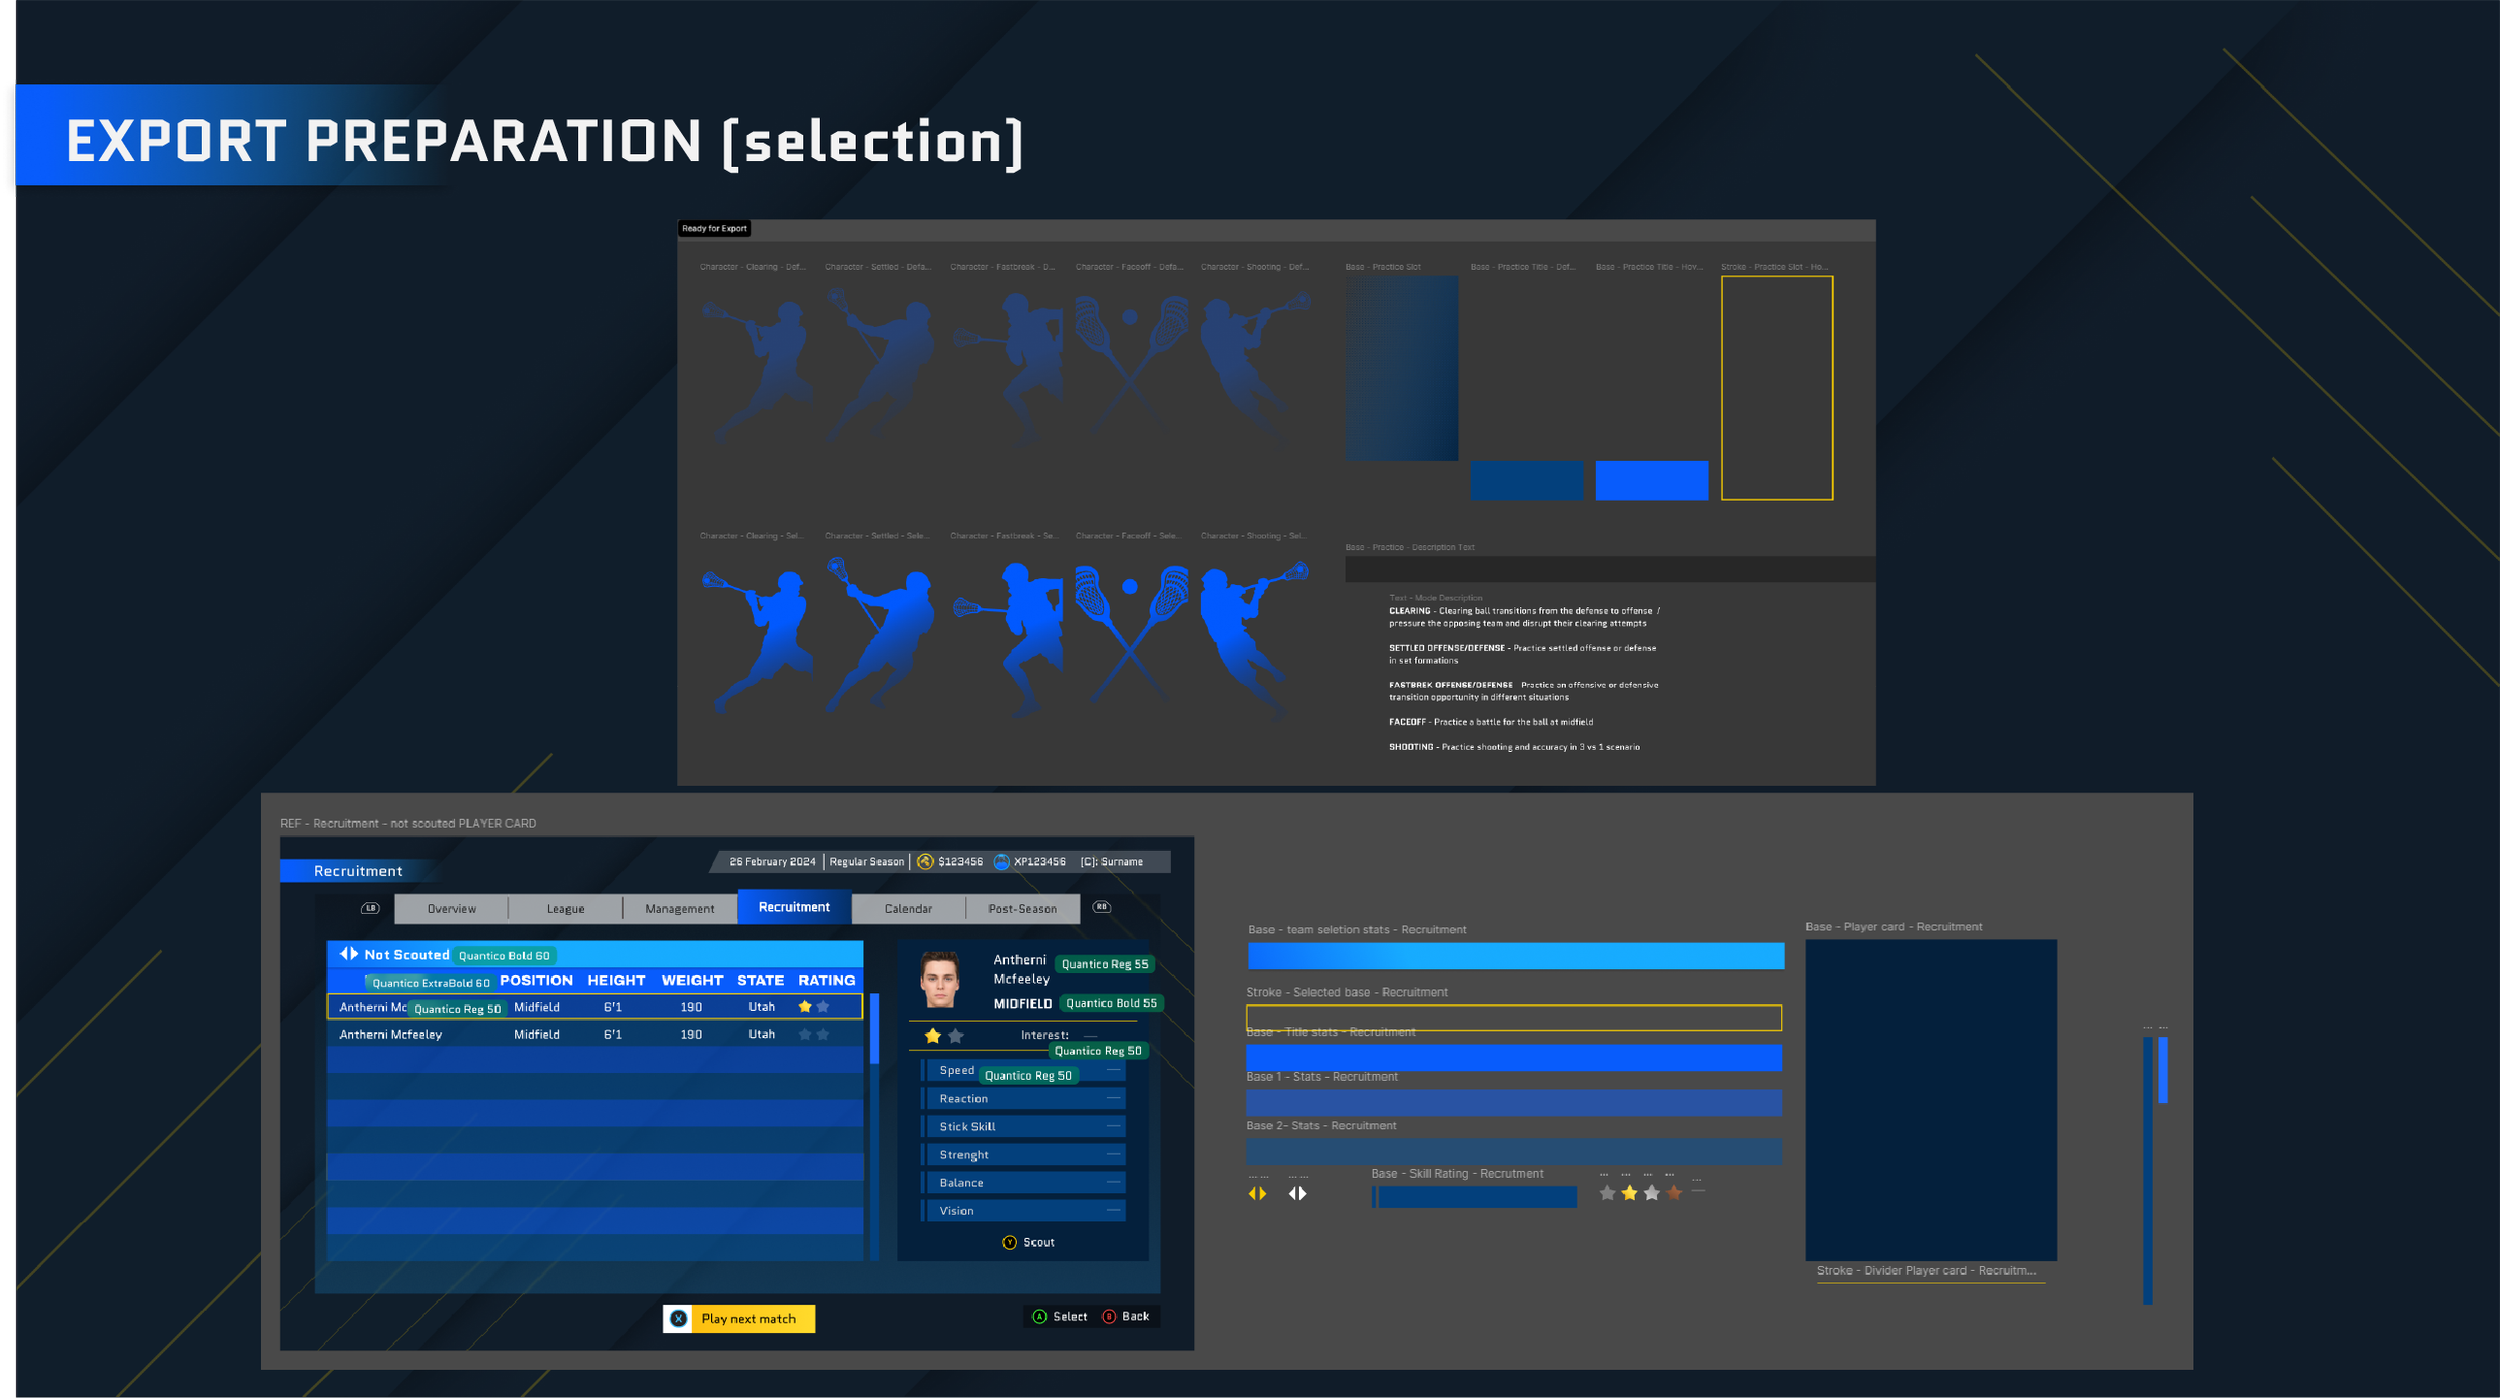Click the default Shooting character silhouette
2500x1398 pixels.
point(1255,367)
